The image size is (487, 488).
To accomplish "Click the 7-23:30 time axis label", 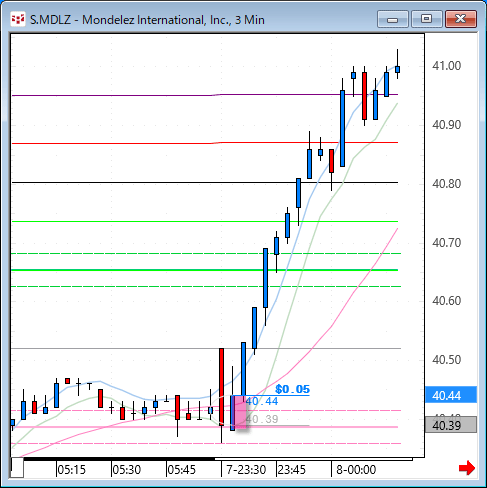I will click(x=246, y=470).
